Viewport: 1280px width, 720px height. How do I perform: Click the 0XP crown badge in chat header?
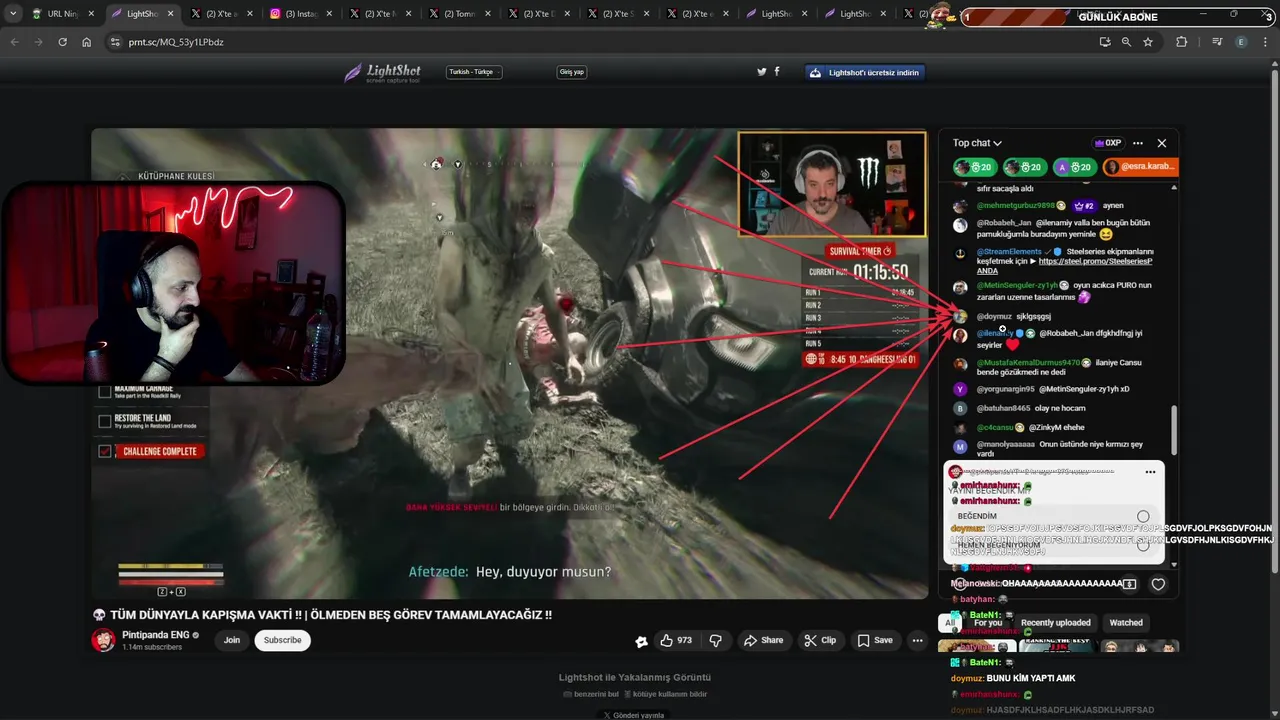point(1108,143)
